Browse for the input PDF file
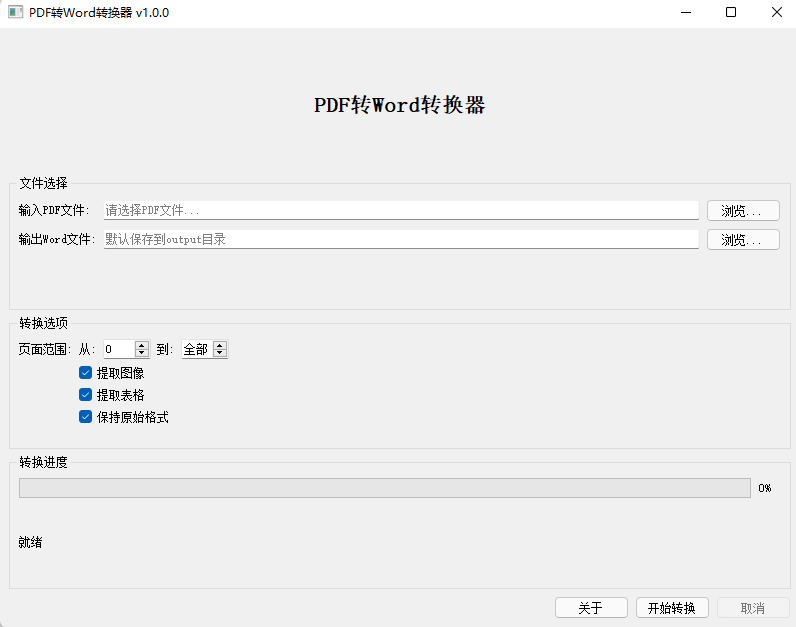The image size is (796, 627). (743, 211)
